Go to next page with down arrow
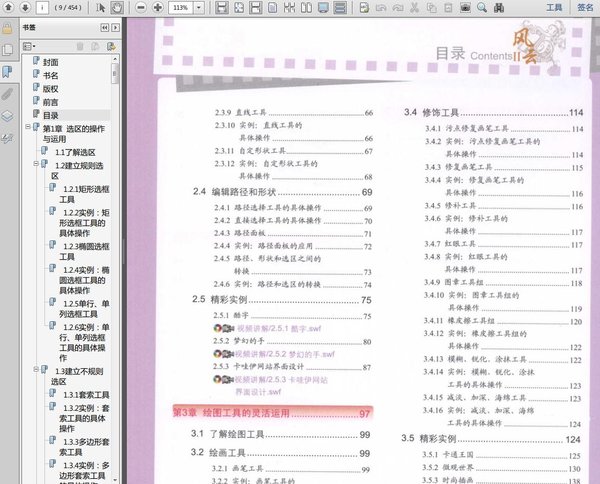This screenshot has height=484, width=600. click(x=25, y=7)
